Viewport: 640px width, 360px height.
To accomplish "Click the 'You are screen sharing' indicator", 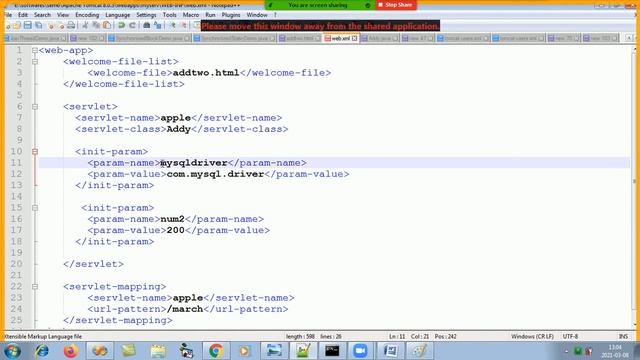I will click(x=319, y=5).
